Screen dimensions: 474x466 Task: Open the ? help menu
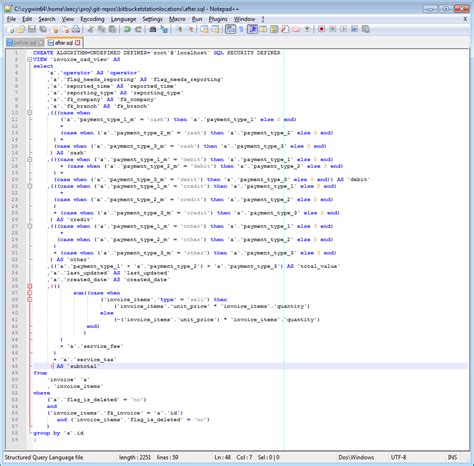click(x=263, y=19)
